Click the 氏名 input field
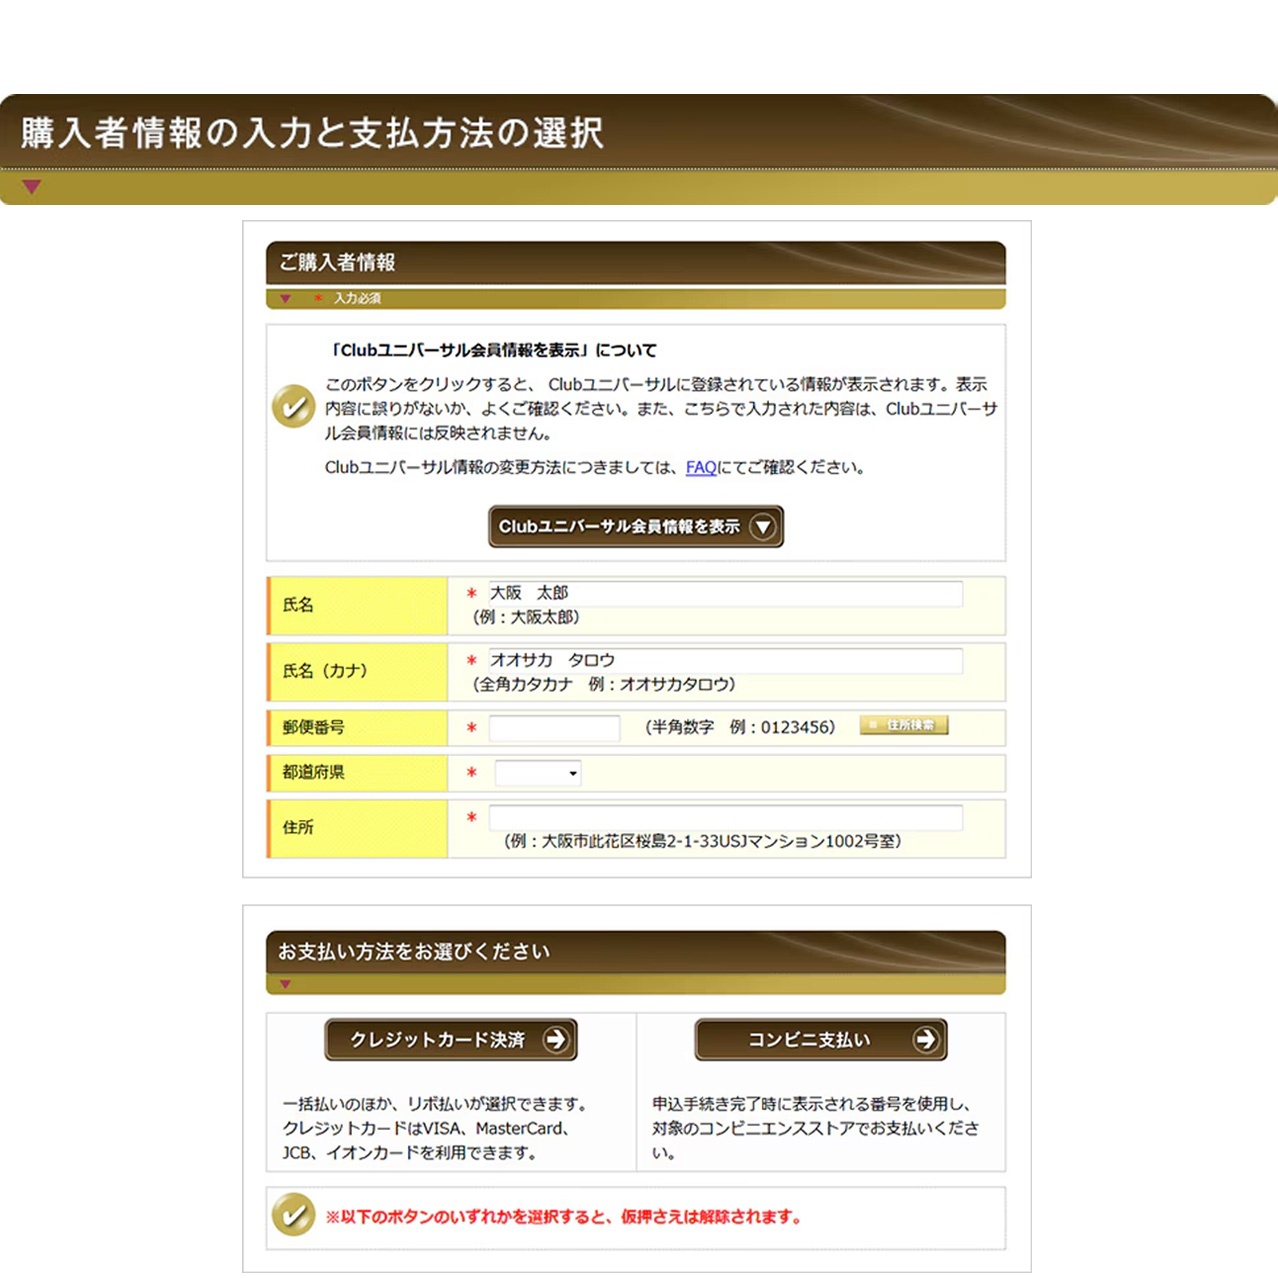This screenshot has width=1278, height=1278. tap(725, 593)
